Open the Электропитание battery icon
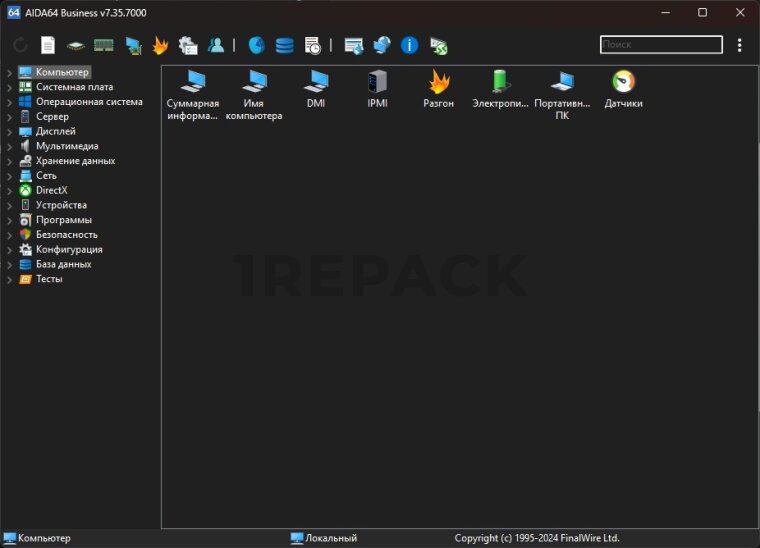The width and height of the screenshot is (760, 548). click(500, 82)
